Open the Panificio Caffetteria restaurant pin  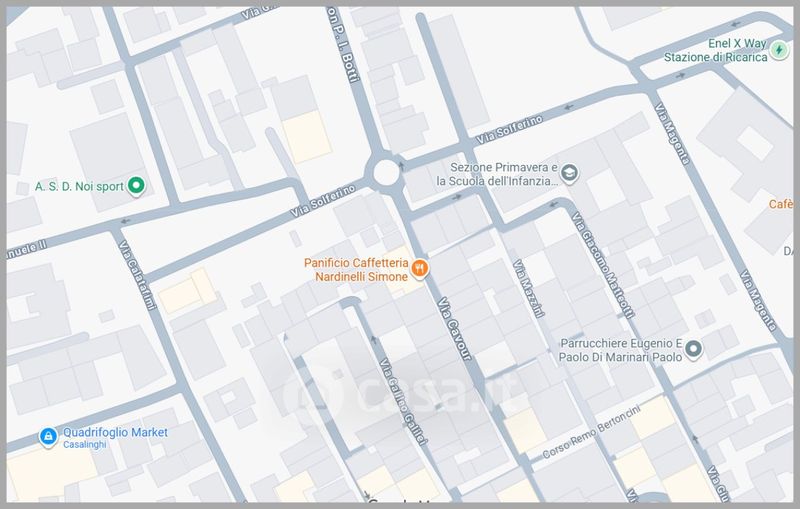[x=421, y=268]
